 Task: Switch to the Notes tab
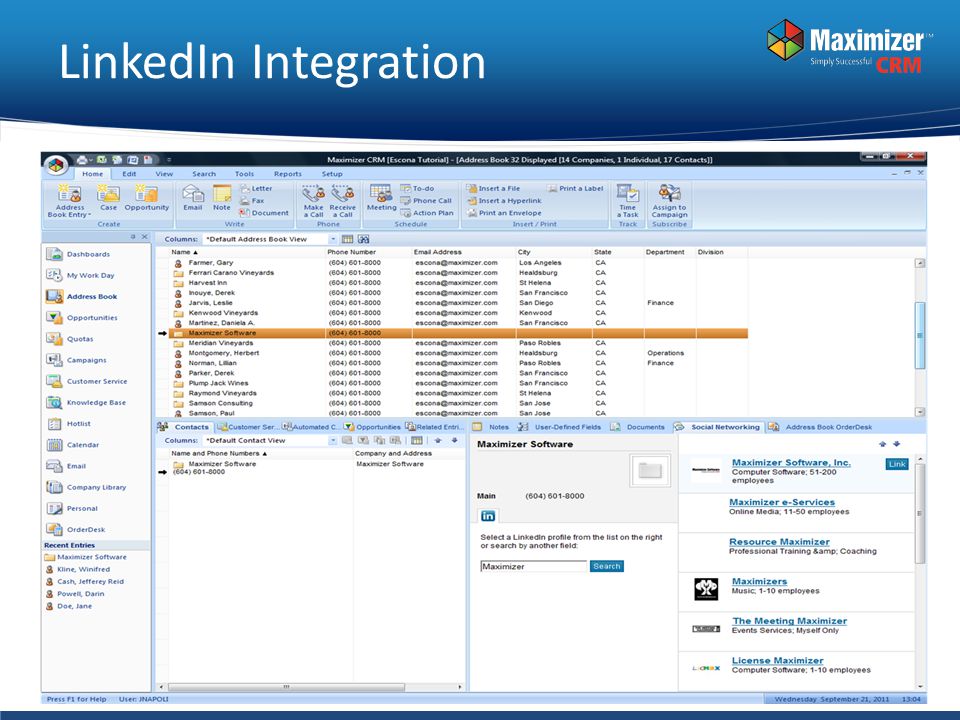pyautogui.click(x=492, y=427)
